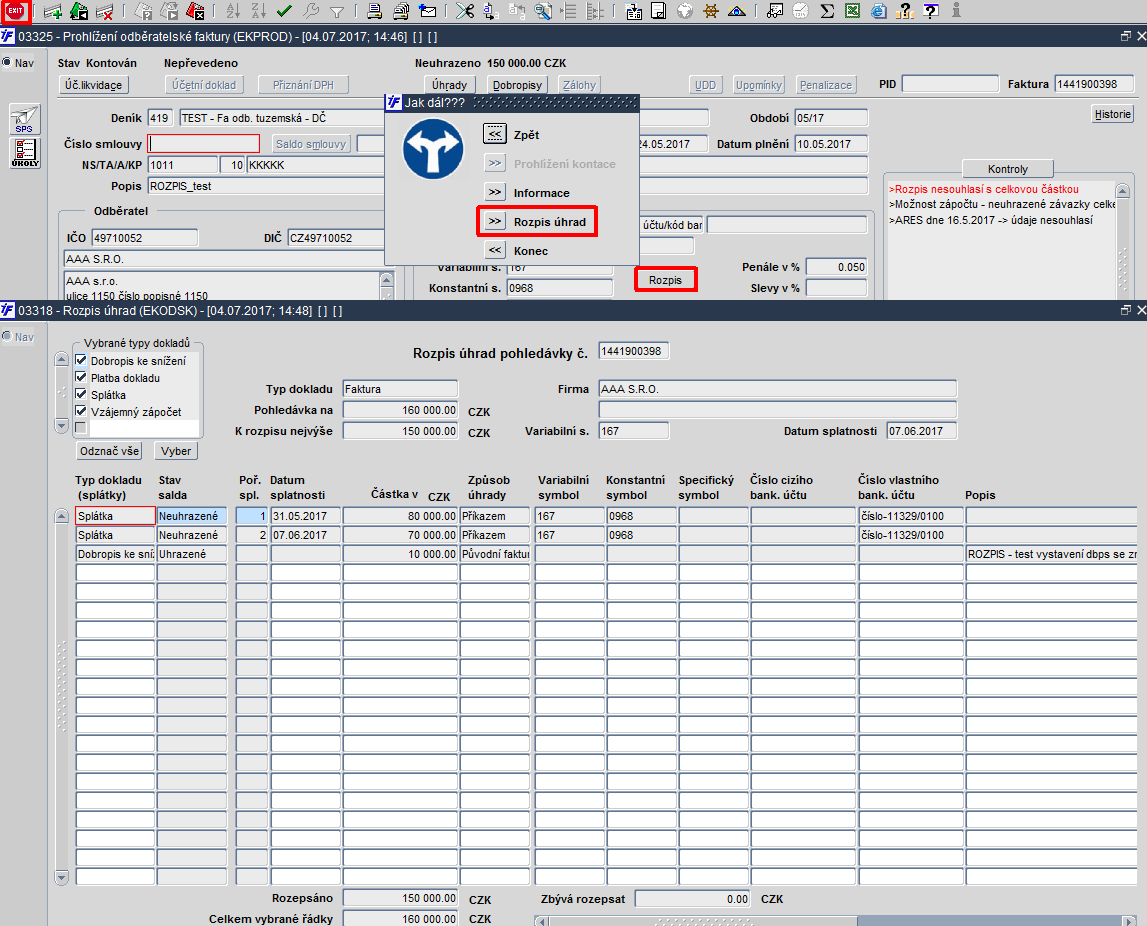Click the 'Úč.likvidace' button
1147x926 pixels.
click(x=94, y=85)
